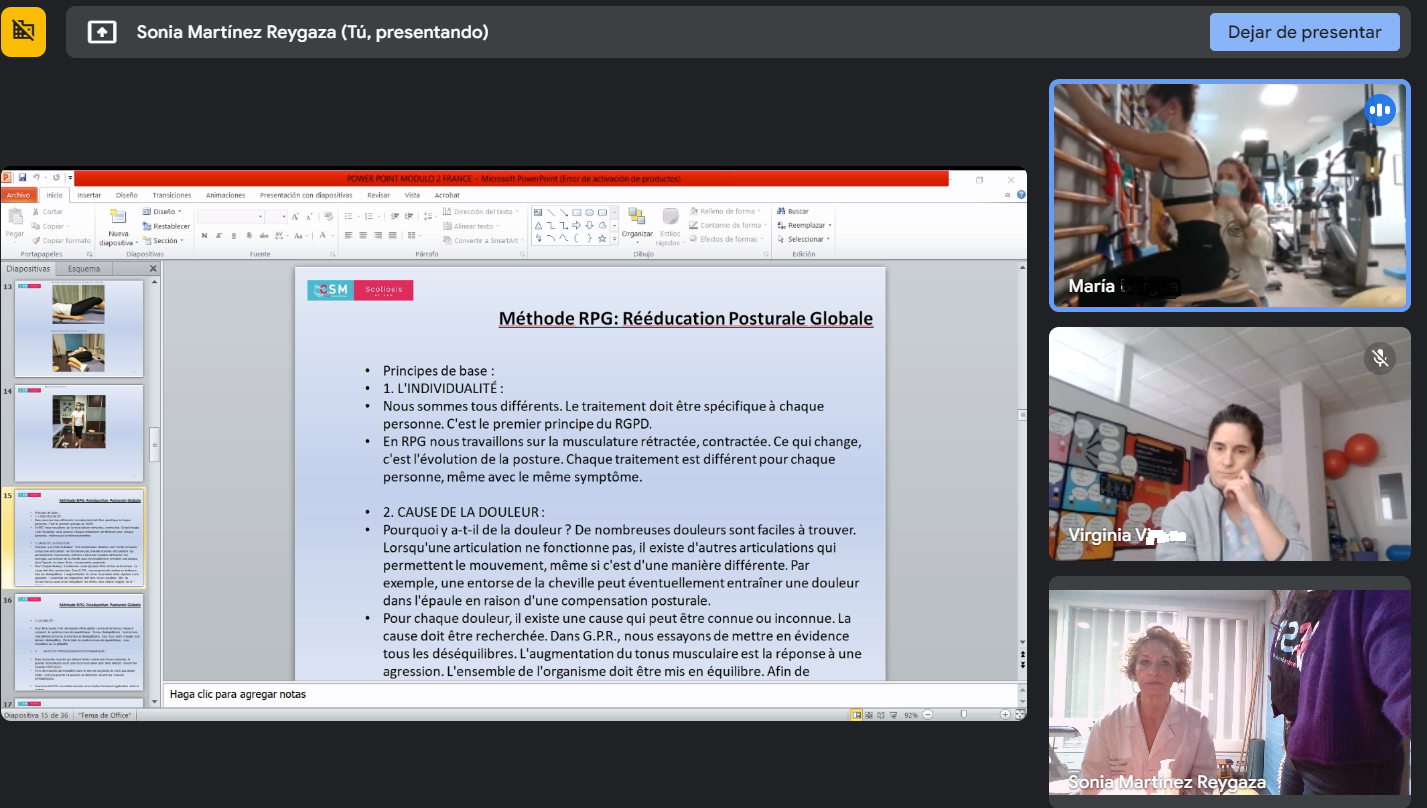The height and width of the screenshot is (808, 1427).
Task: Select slide 14 thumbnail
Action: tap(78, 432)
